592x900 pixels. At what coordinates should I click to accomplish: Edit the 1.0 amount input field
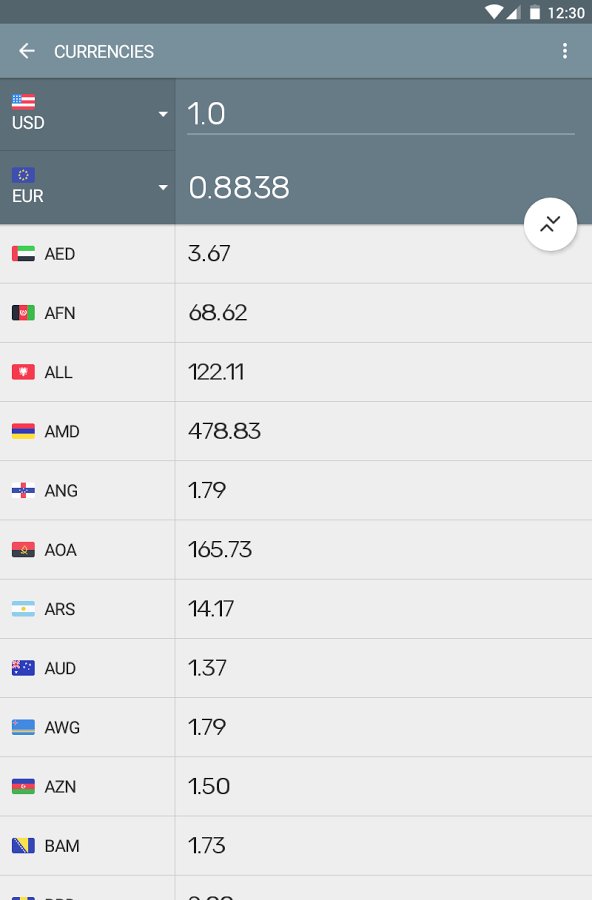[x=381, y=114]
